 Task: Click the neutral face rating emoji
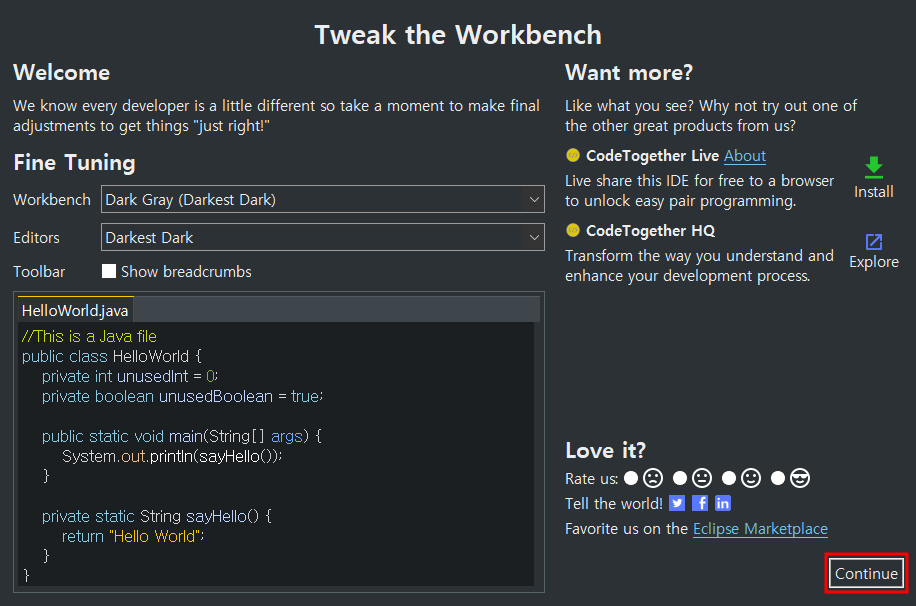pyautogui.click(x=702, y=478)
